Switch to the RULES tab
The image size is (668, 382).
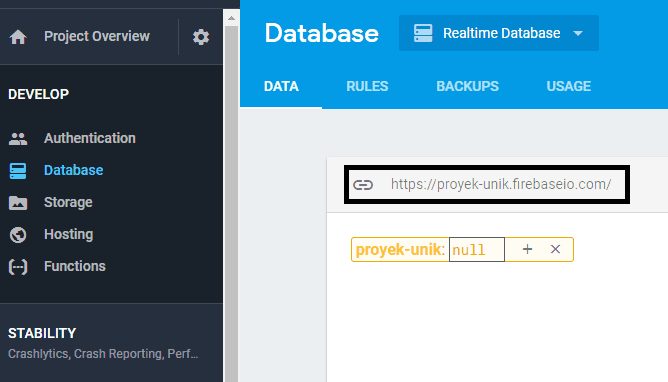tap(367, 86)
